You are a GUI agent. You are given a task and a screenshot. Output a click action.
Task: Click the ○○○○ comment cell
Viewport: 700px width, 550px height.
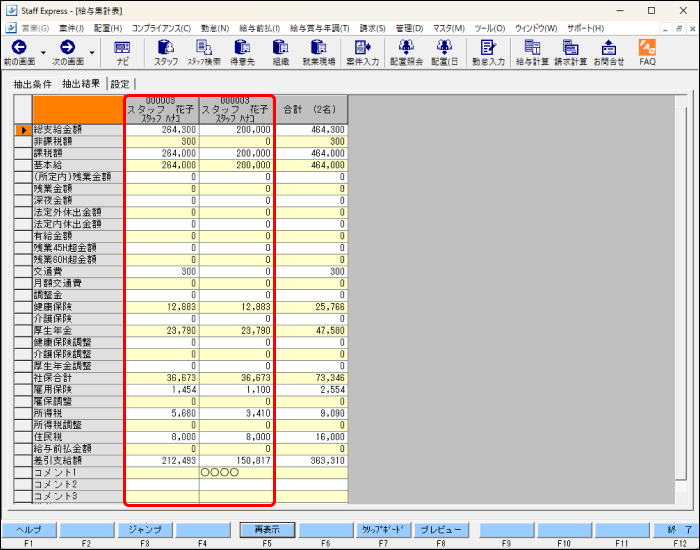(x=236, y=472)
